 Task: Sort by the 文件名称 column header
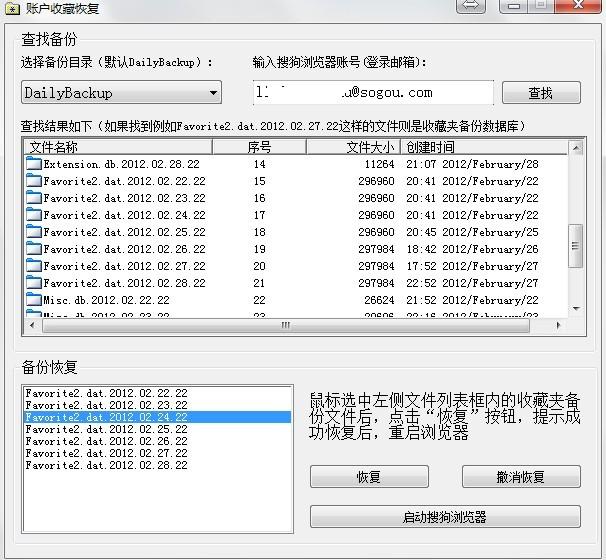pos(118,147)
